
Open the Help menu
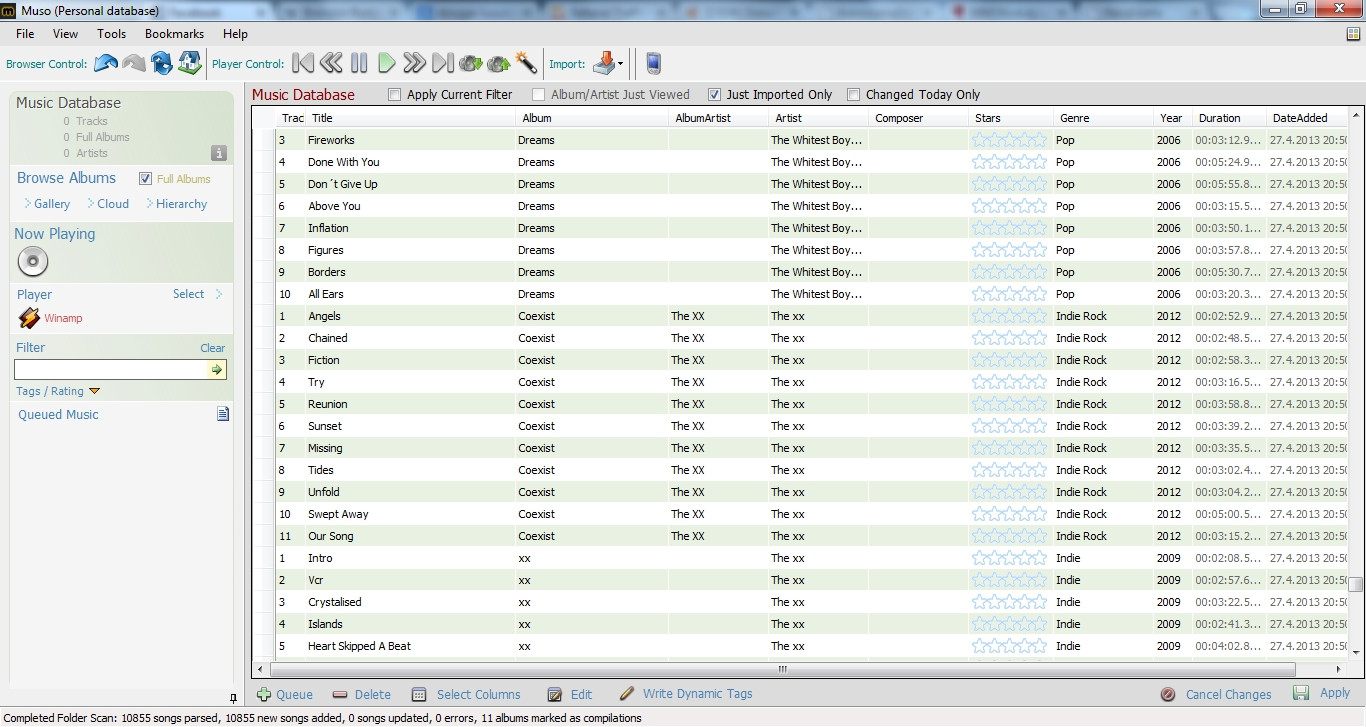click(x=235, y=34)
